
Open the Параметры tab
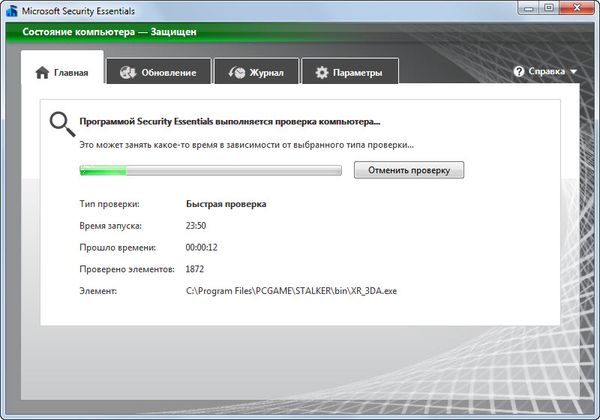coord(350,72)
